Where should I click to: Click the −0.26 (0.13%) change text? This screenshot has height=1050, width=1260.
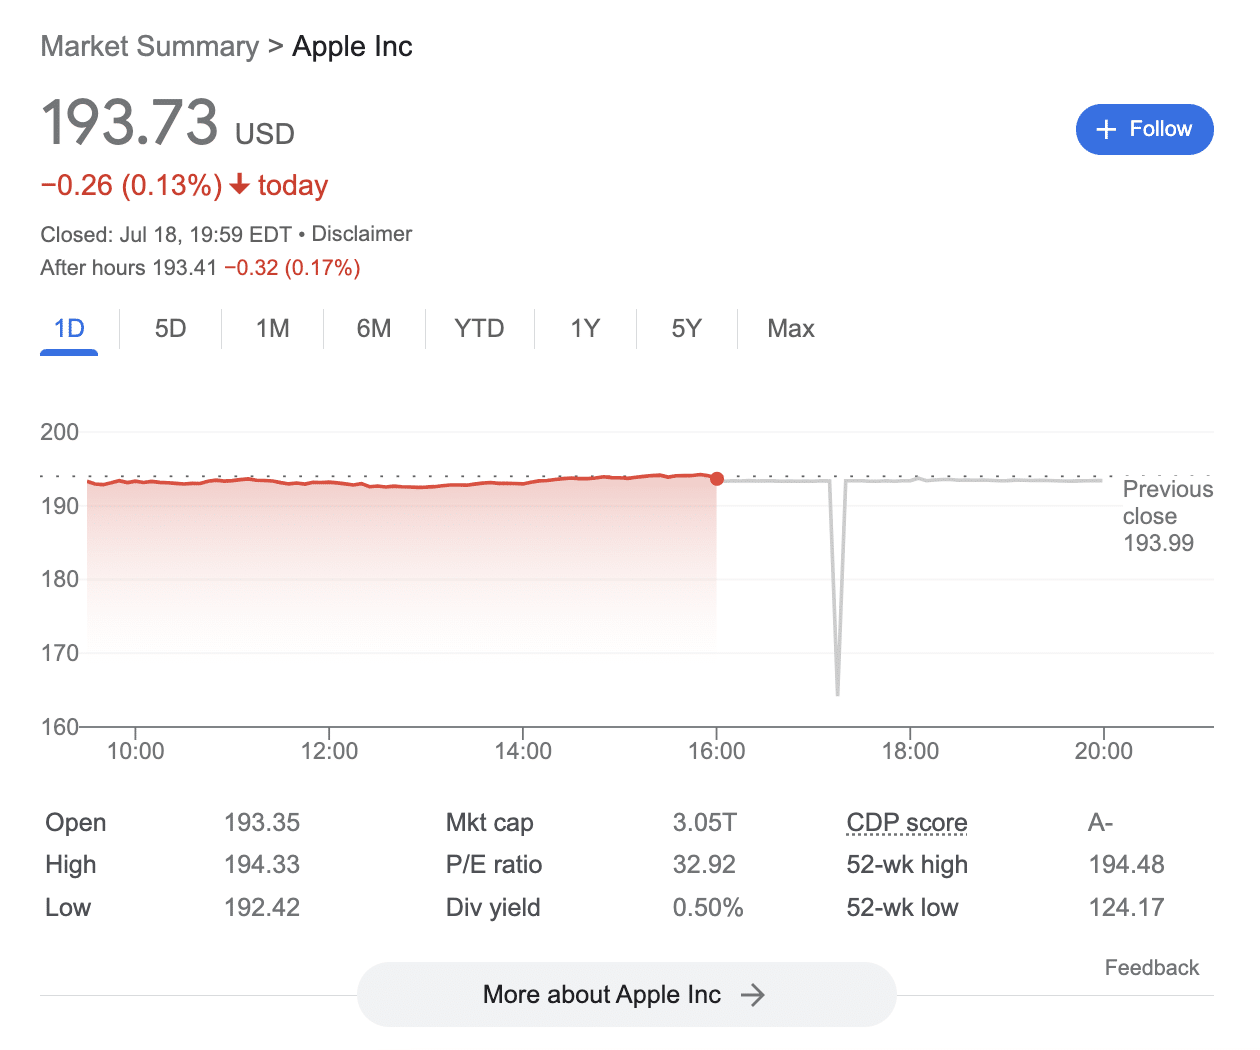(x=131, y=186)
